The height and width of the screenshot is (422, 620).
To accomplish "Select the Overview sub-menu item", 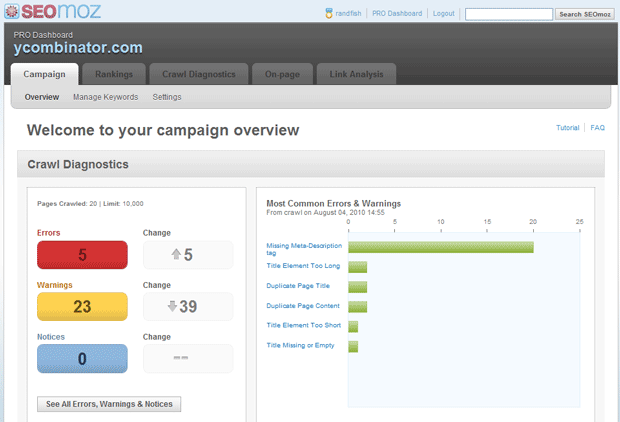I will click(x=42, y=97).
